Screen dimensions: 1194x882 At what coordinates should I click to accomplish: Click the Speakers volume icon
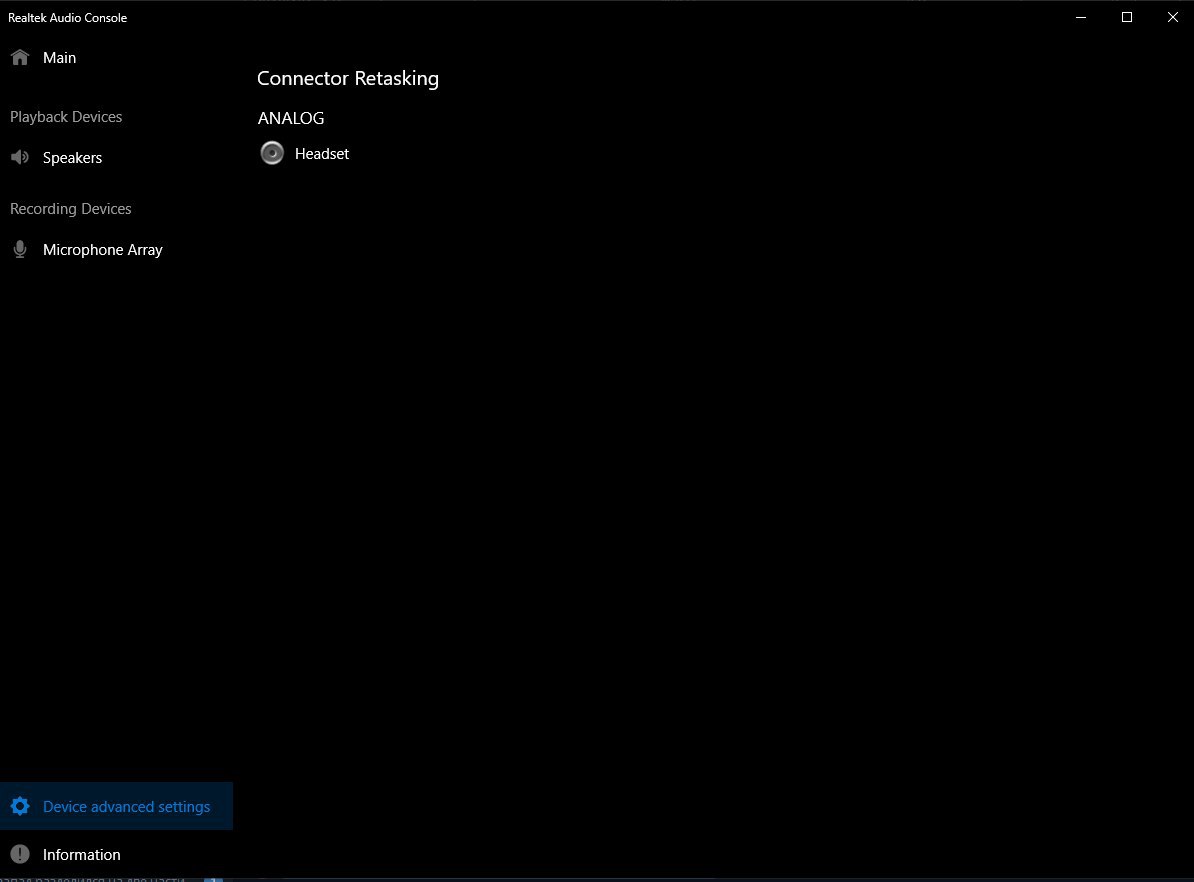tap(20, 157)
